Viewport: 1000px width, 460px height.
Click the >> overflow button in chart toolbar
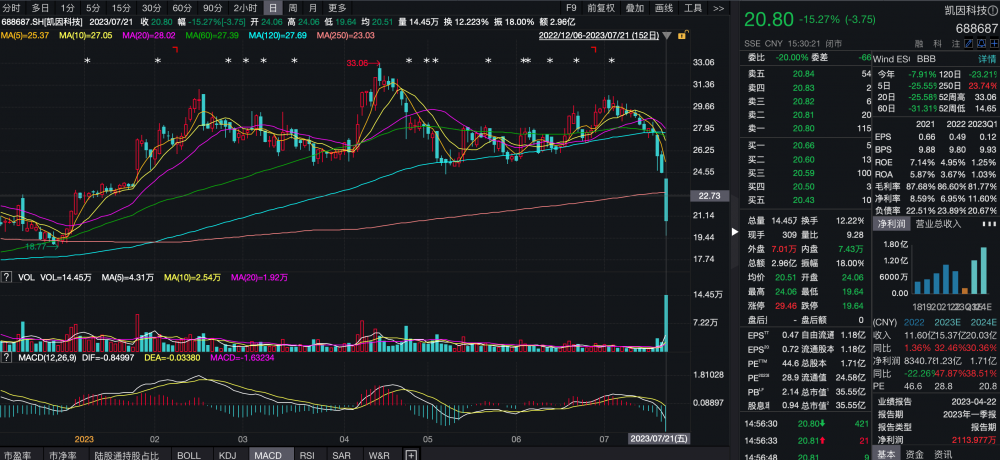[719, 8]
